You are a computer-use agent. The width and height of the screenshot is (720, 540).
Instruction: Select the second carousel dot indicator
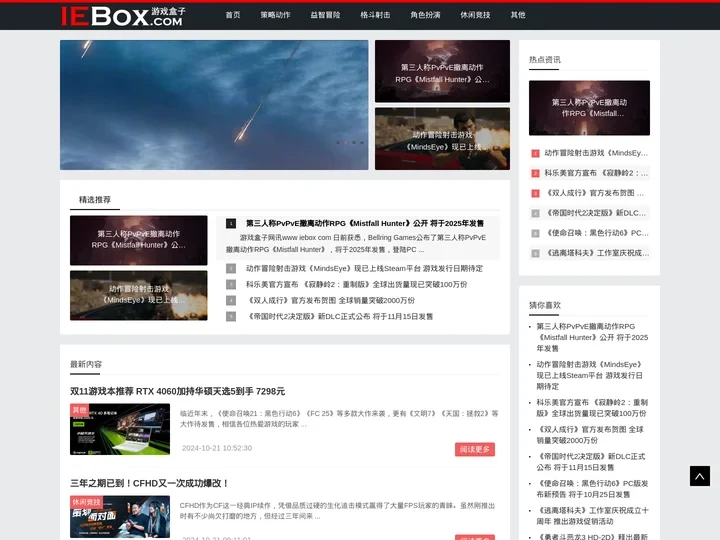pos(346,143)
